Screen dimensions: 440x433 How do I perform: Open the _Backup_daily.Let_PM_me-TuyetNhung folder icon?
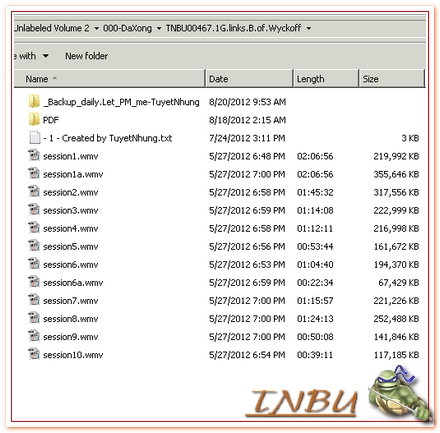[34, 101]
